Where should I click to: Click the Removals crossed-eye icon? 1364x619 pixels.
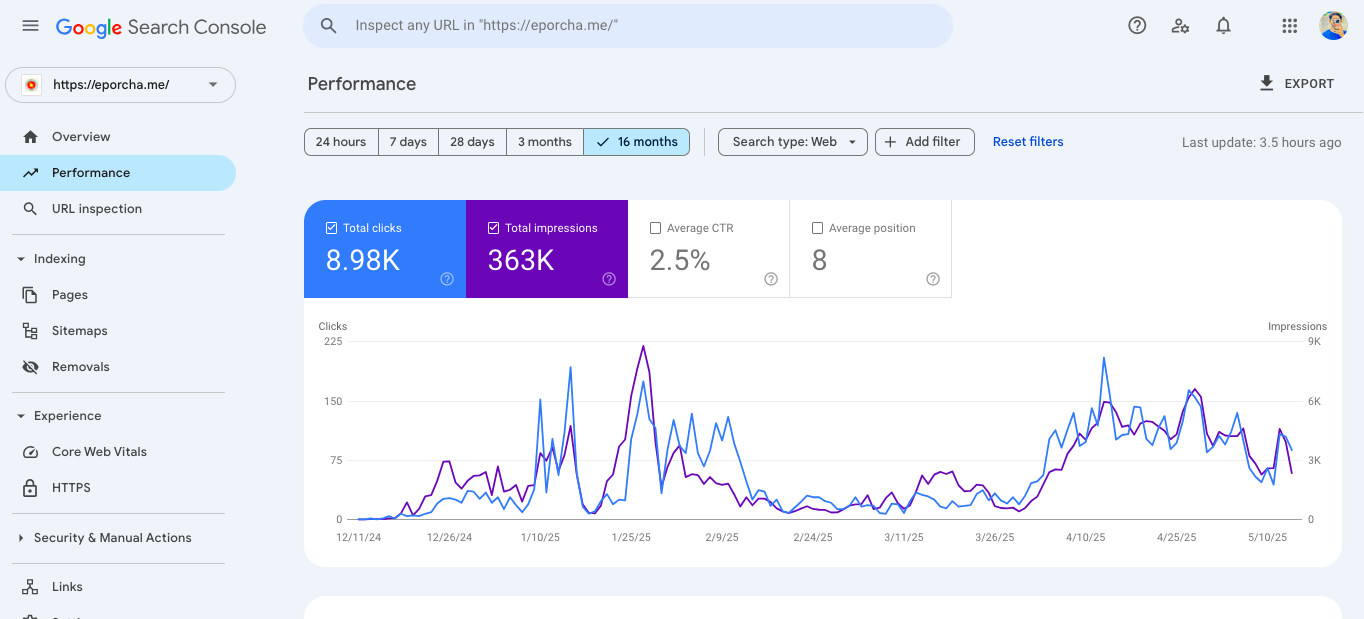click(31, 367)
